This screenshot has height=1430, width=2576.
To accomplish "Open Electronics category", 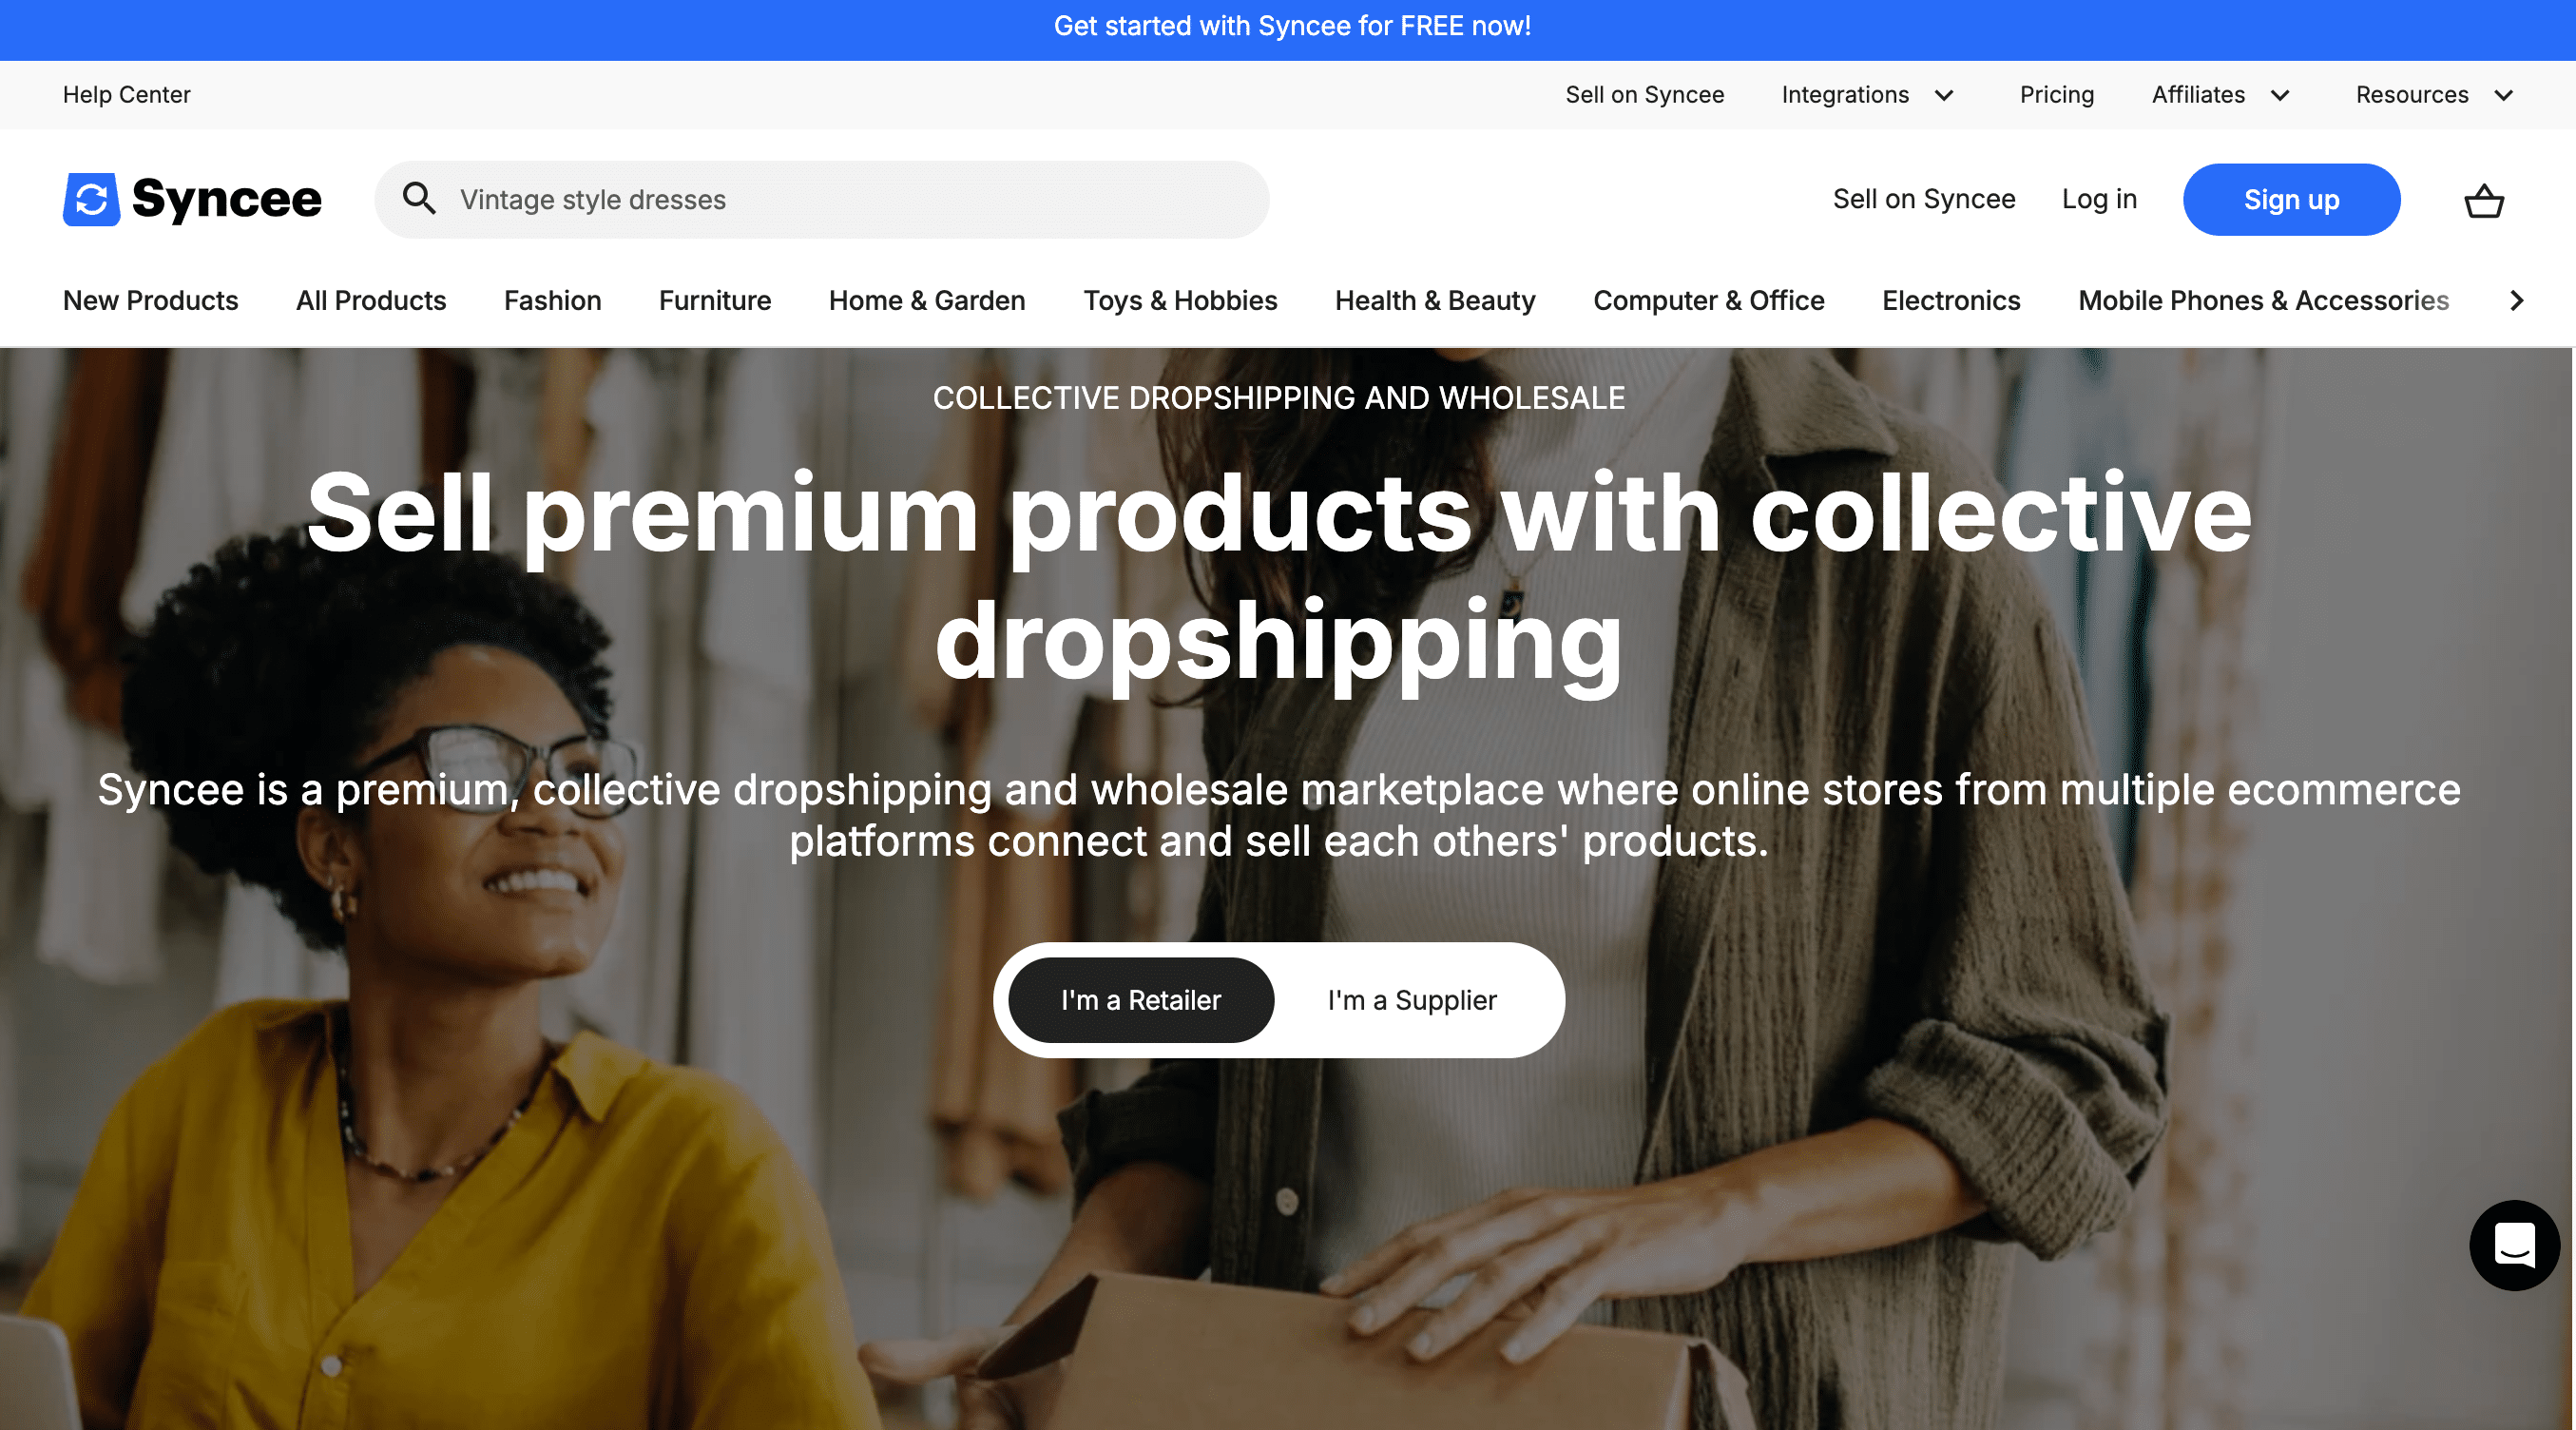I will point(1951,300).
